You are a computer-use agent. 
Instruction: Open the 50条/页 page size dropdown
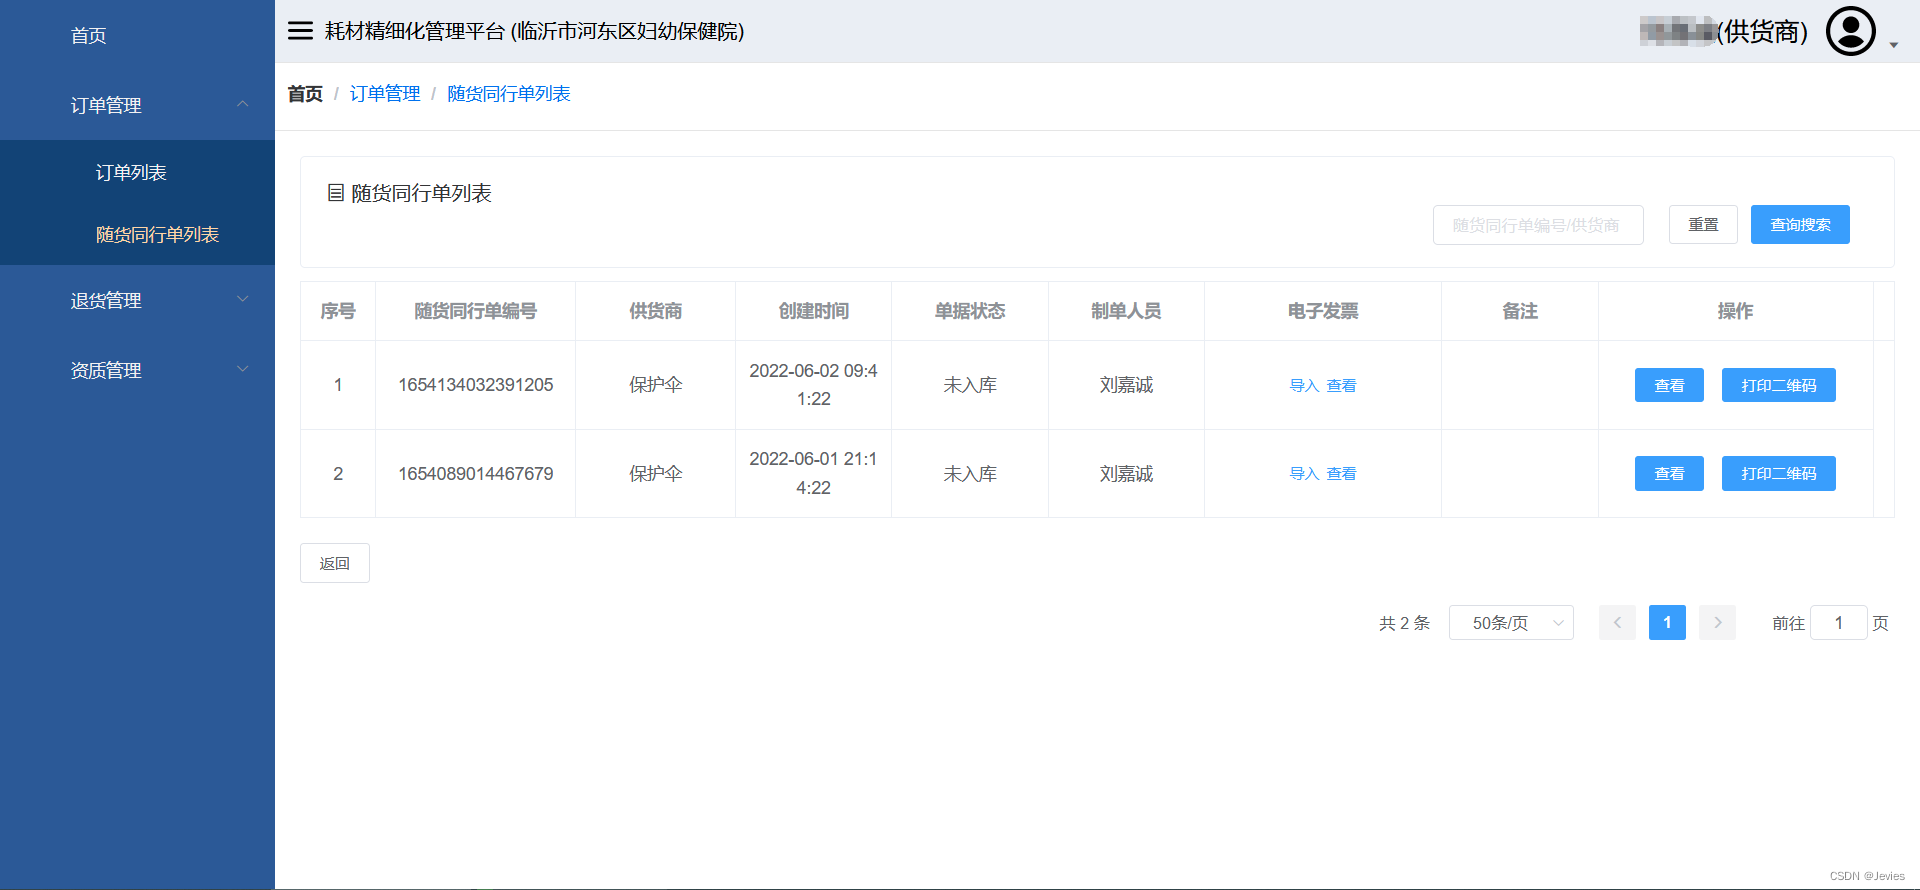click(x=1511, y=623)
